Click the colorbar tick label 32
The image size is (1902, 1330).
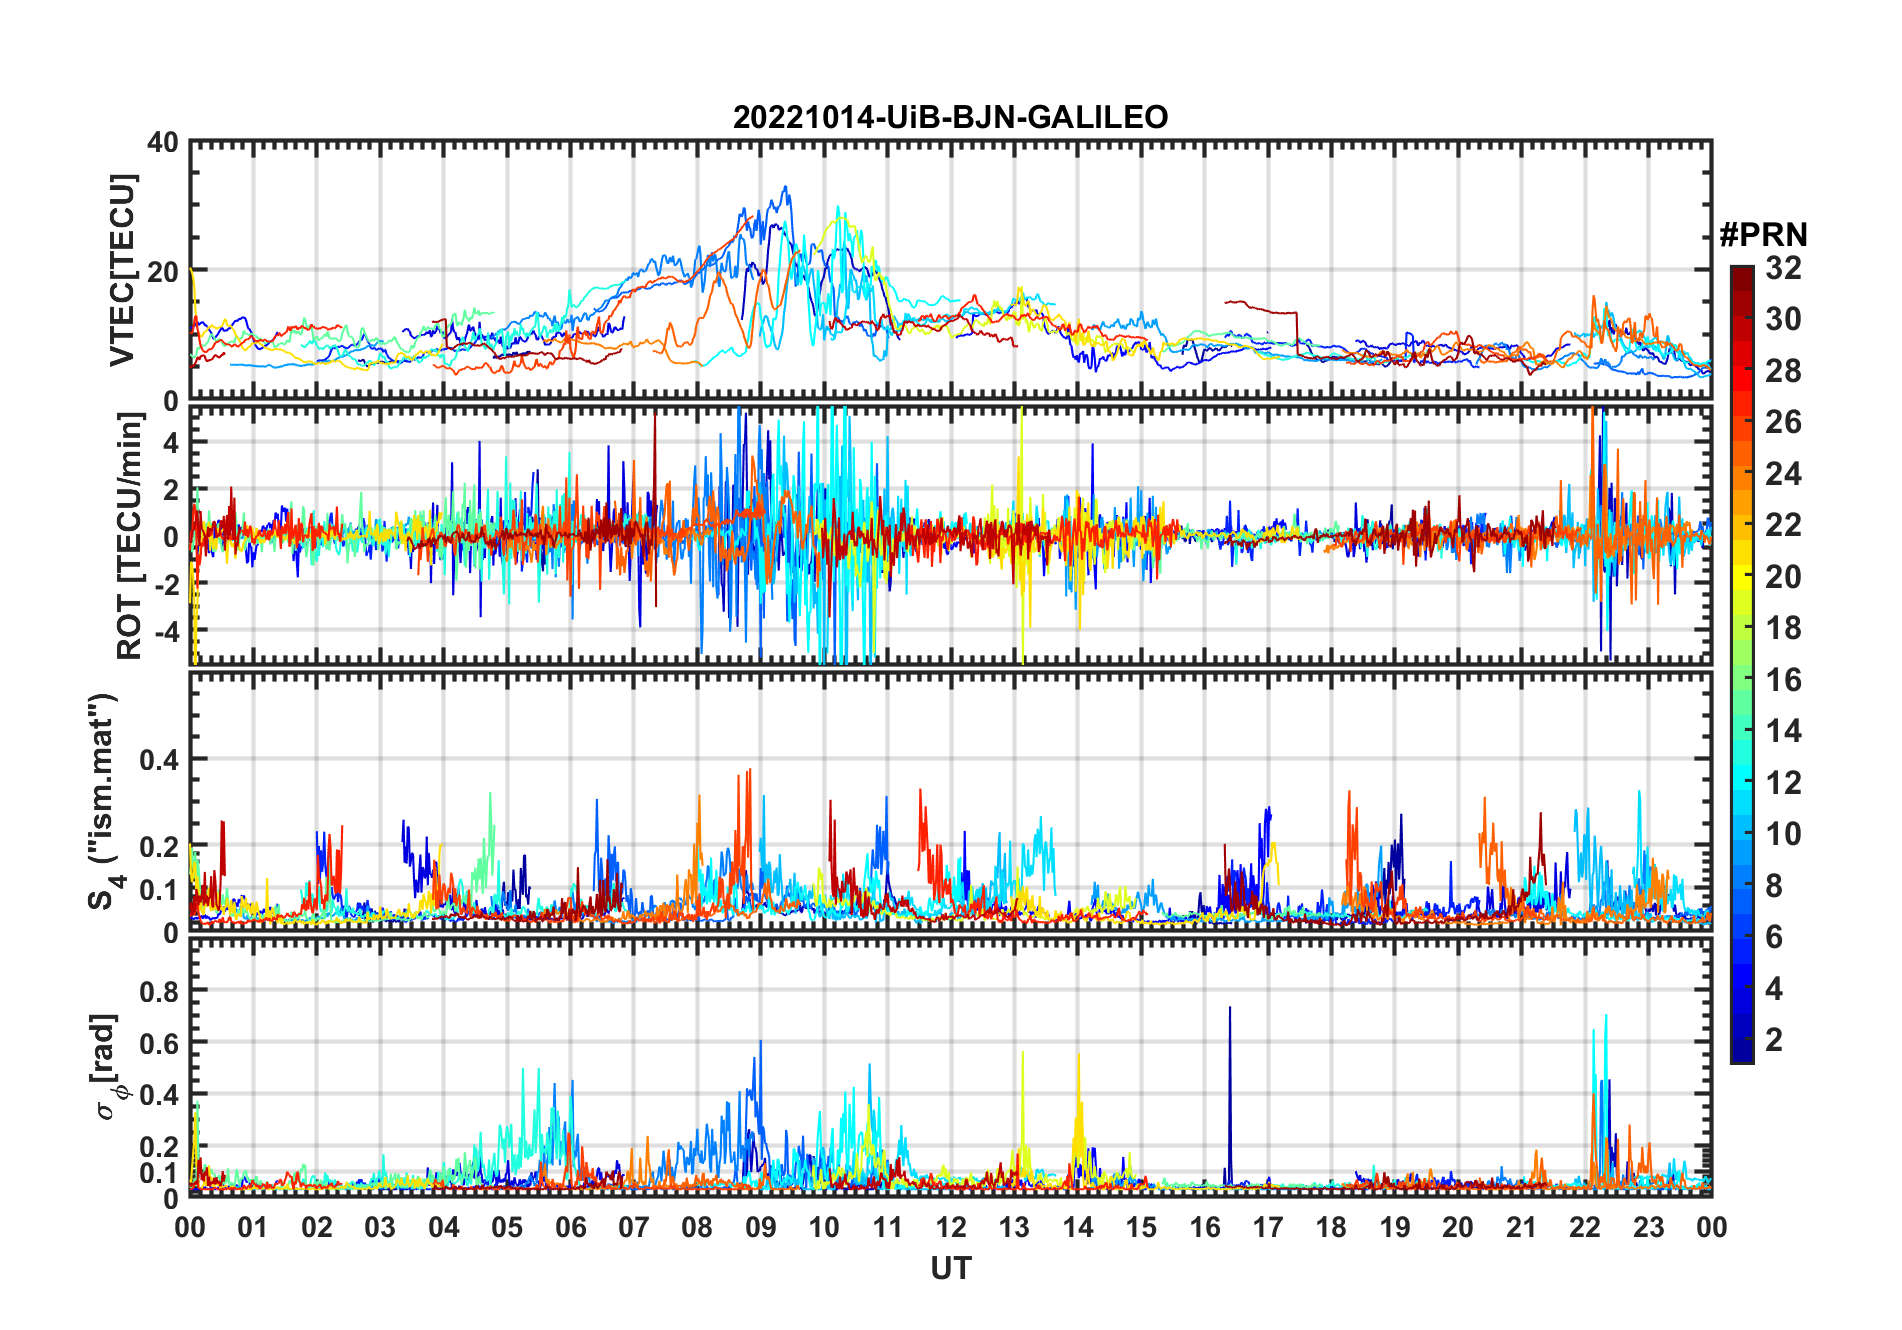(x=1783, y=268)
